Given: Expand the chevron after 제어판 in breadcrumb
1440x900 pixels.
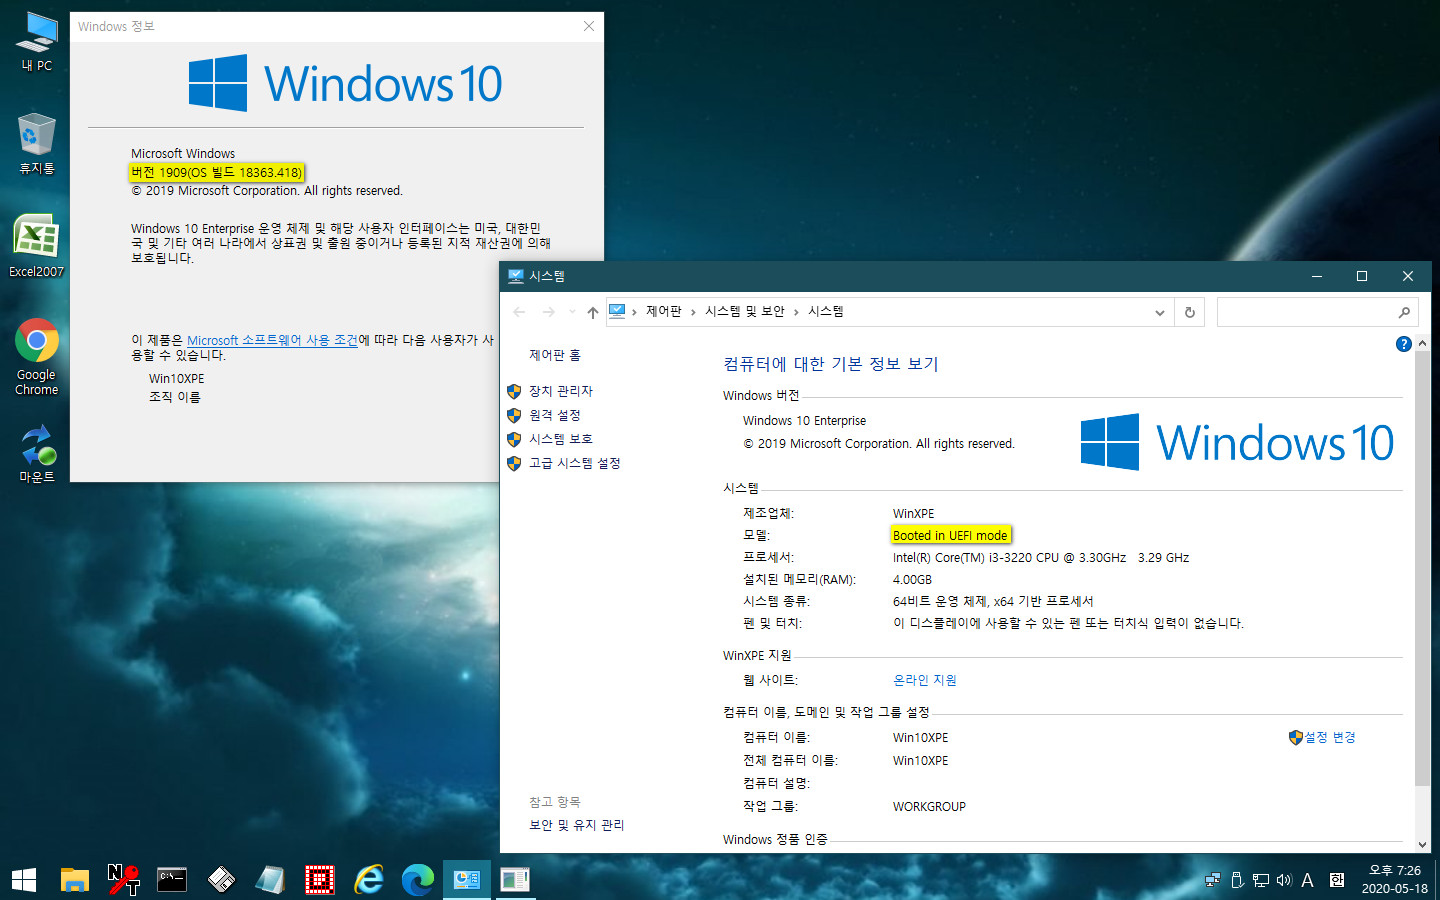Looking at the screenshot, I should point(693,312).
